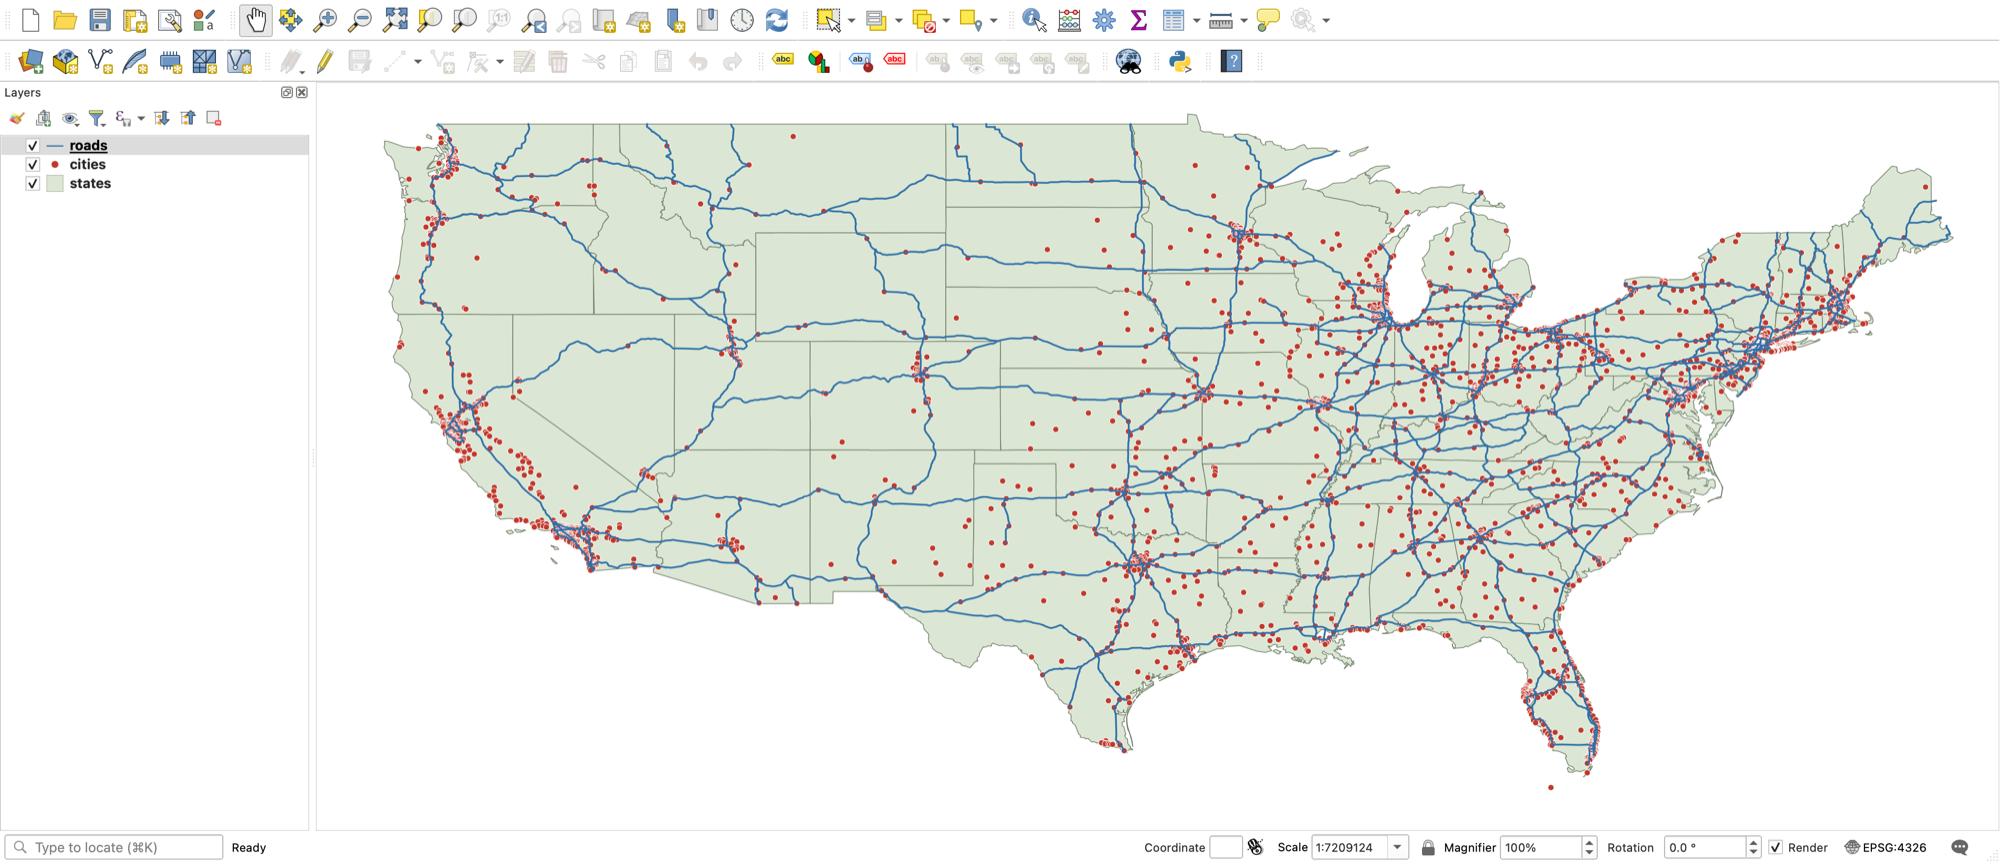Focus the Type to locate search
The image size is (2000, 863).
(x=113, y=847)
